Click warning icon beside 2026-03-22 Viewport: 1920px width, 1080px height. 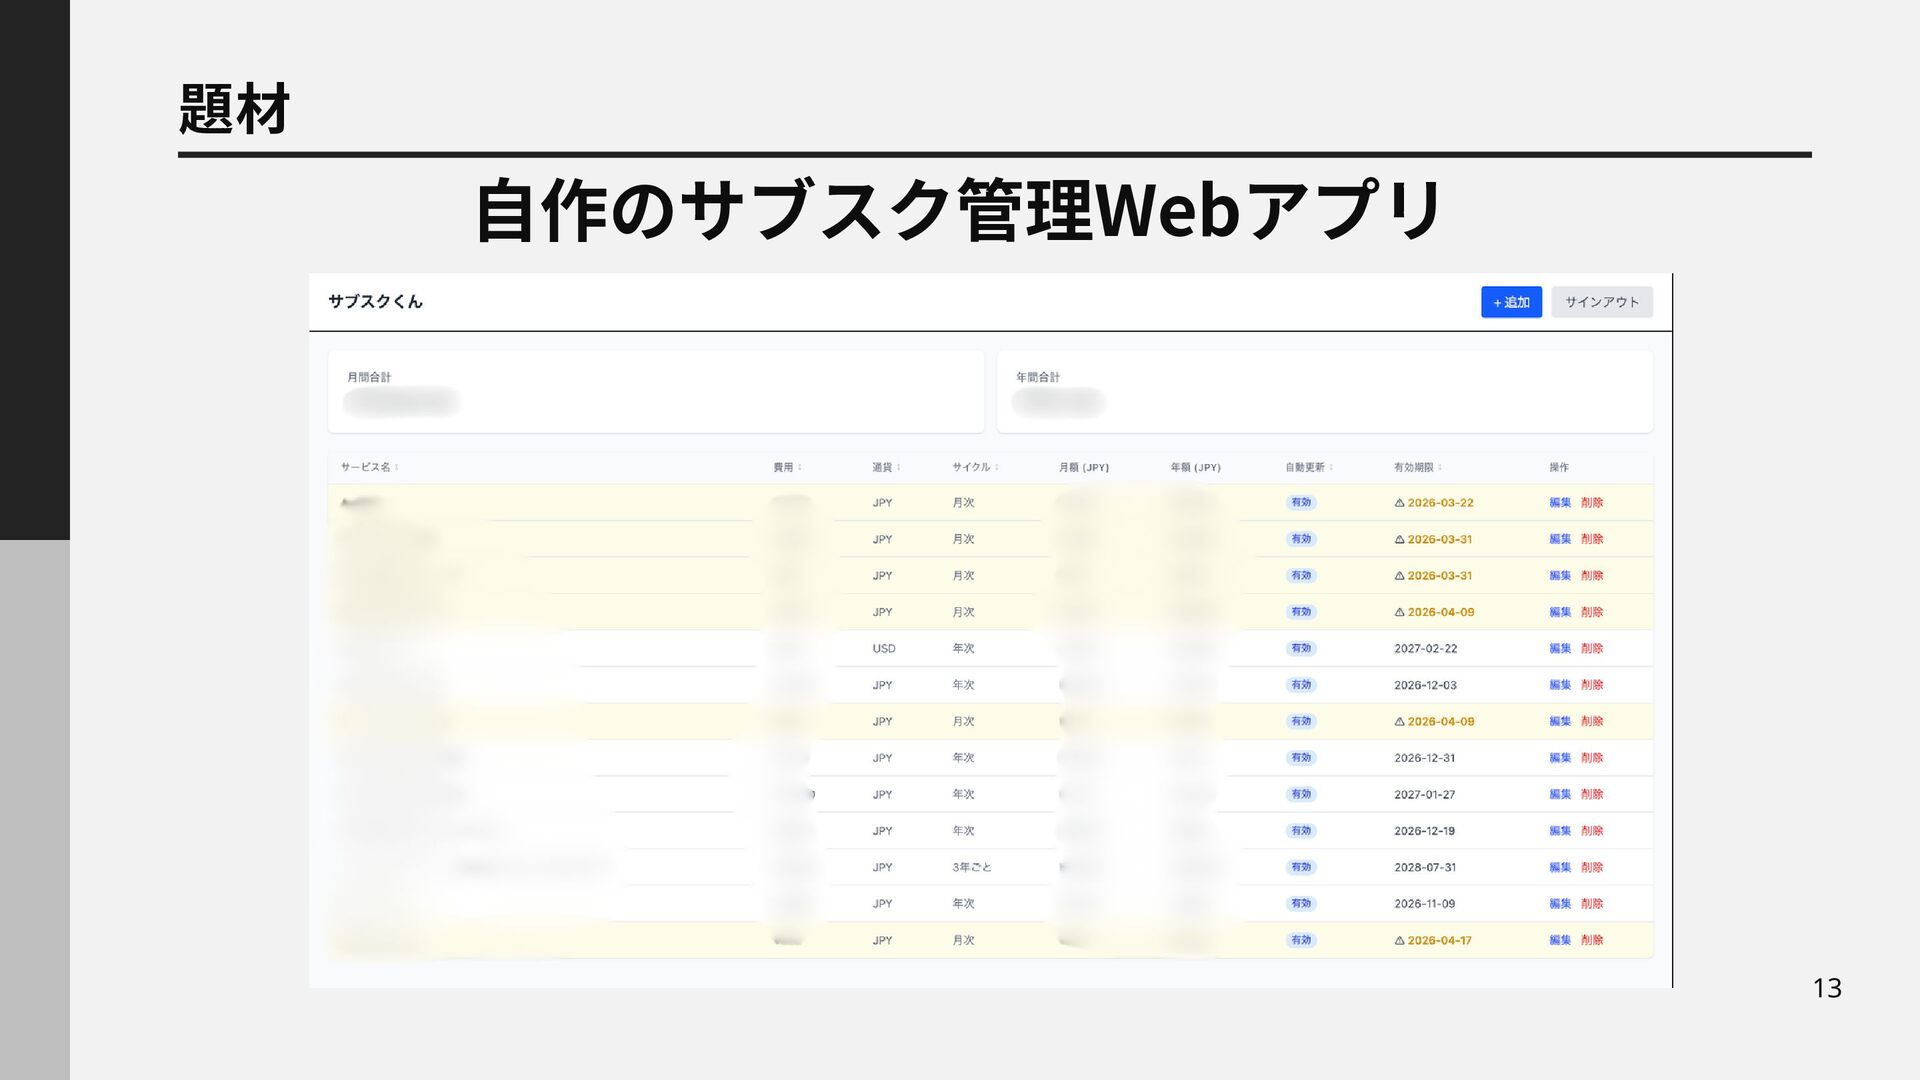1399,503
